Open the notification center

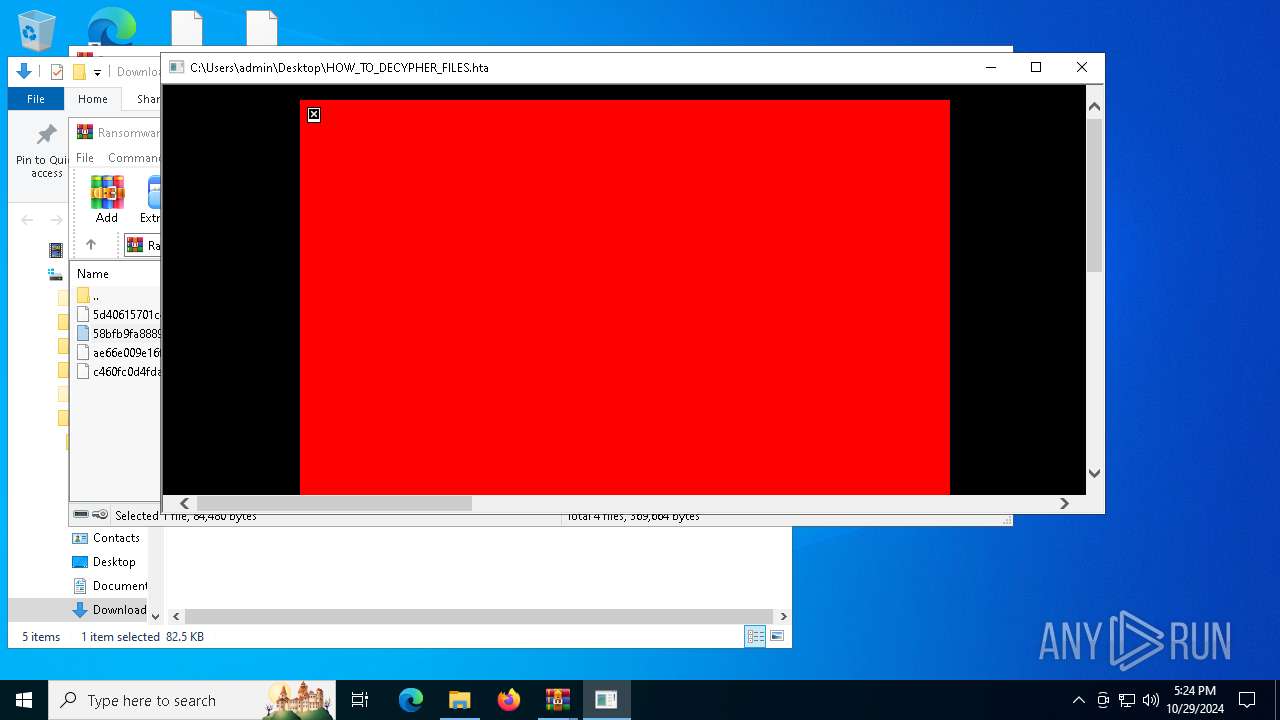click(x=1247, y=700)
